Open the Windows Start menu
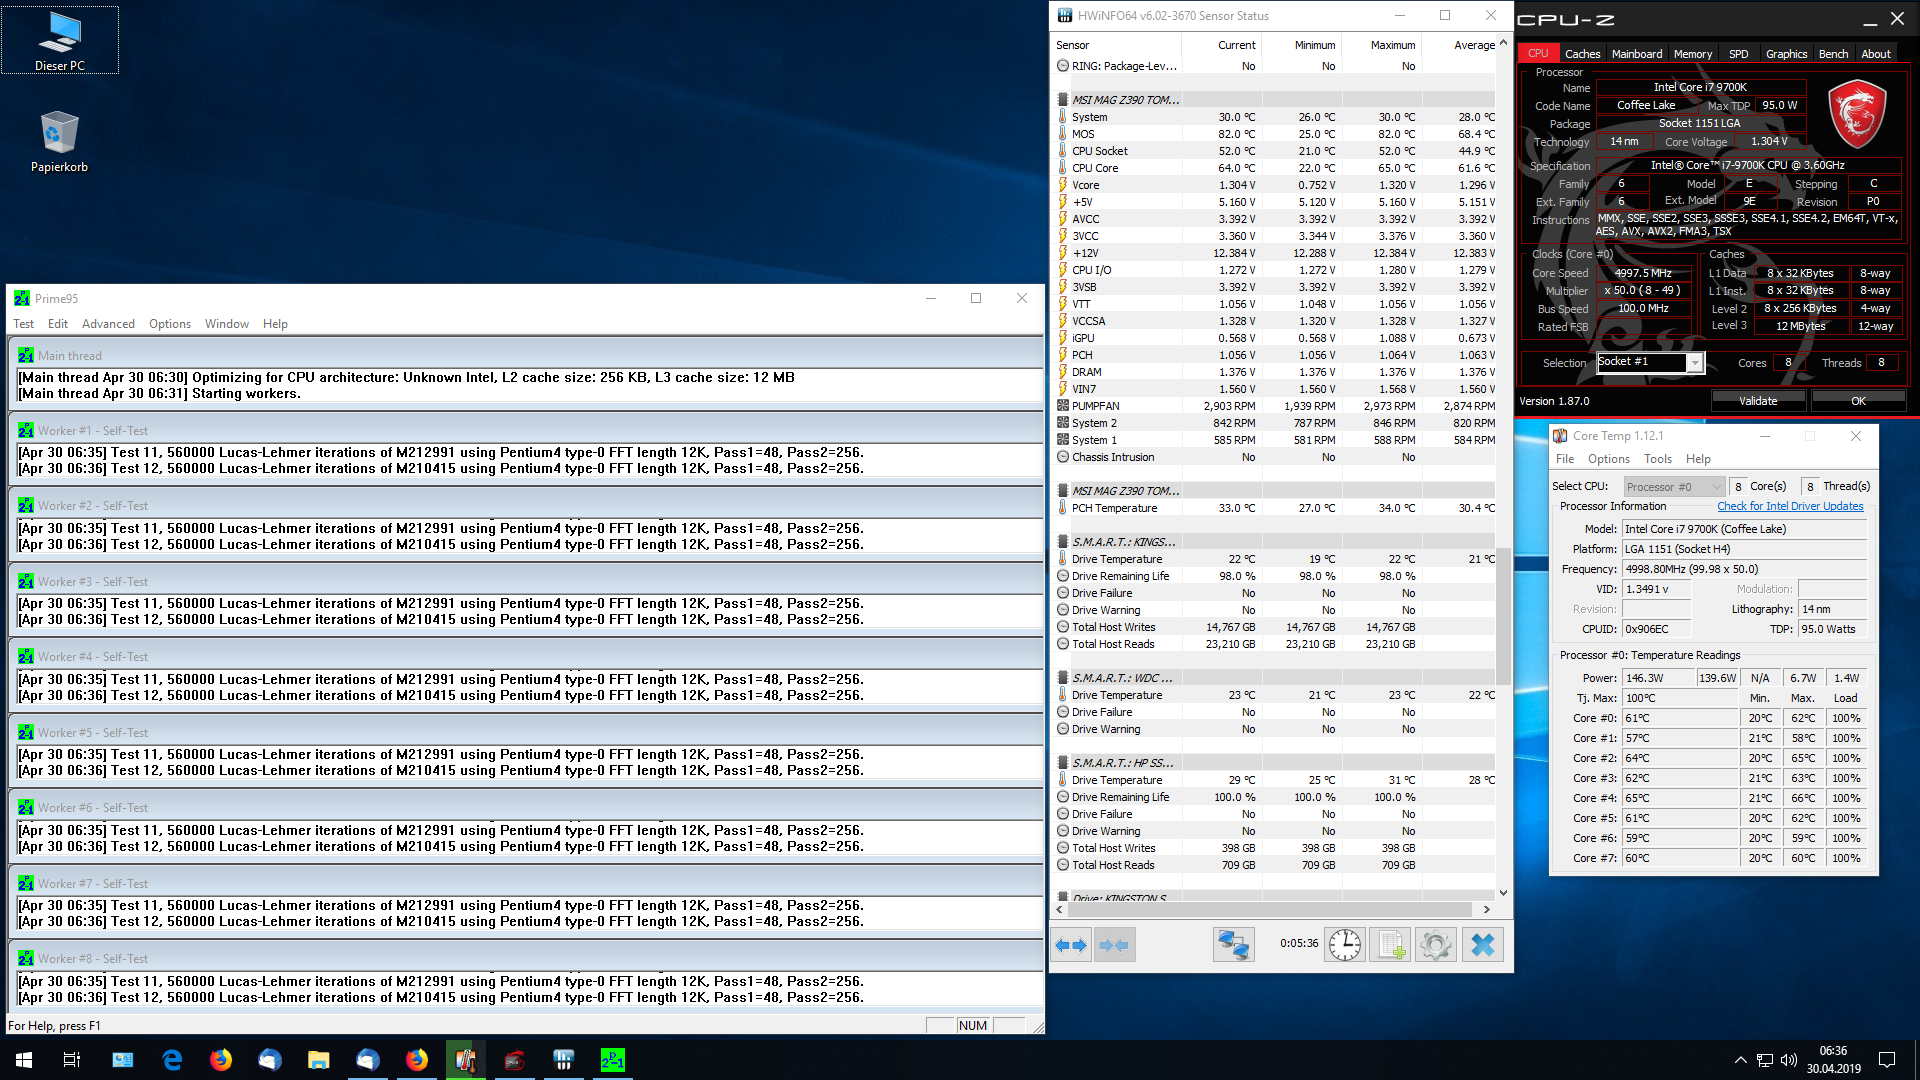This screenshot has width=1920, height=1080. [24, 1060]
